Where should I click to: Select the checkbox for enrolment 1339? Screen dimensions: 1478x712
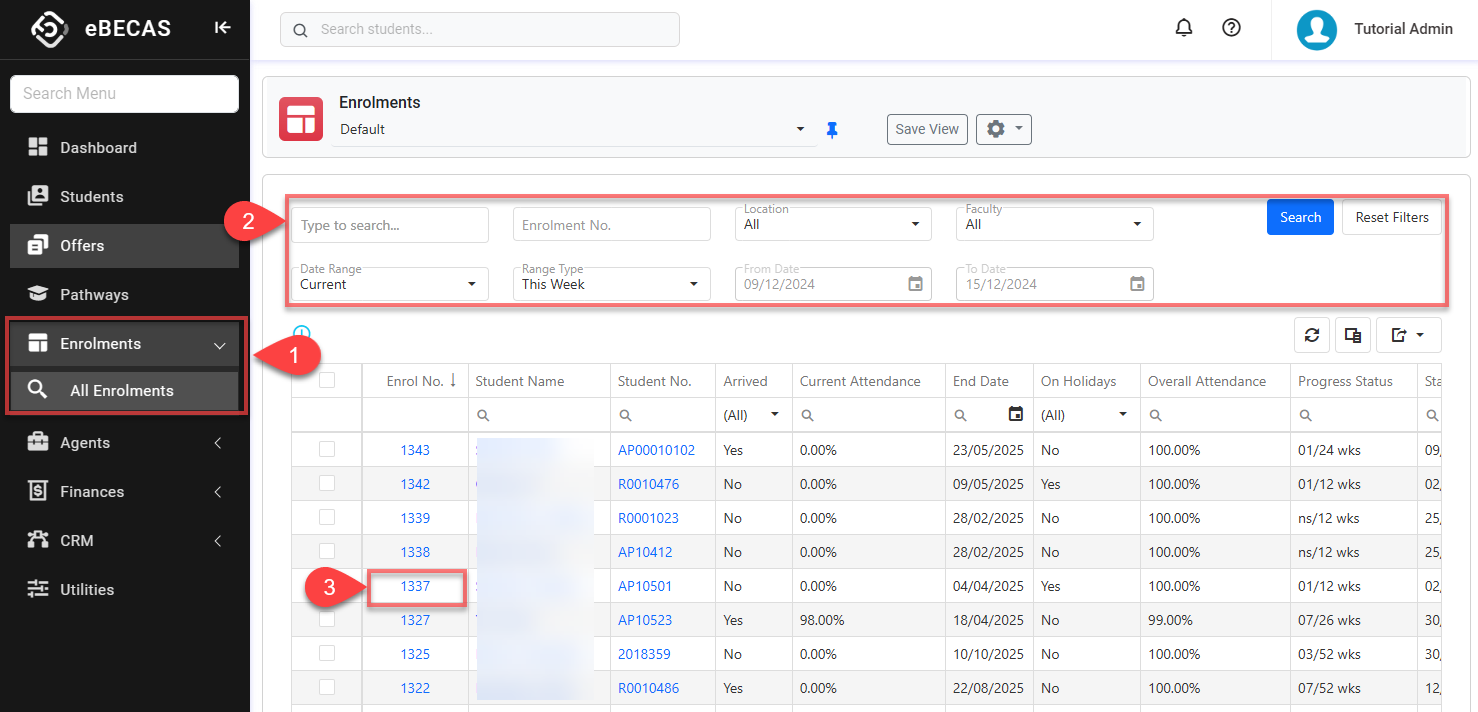click(327, 518)
